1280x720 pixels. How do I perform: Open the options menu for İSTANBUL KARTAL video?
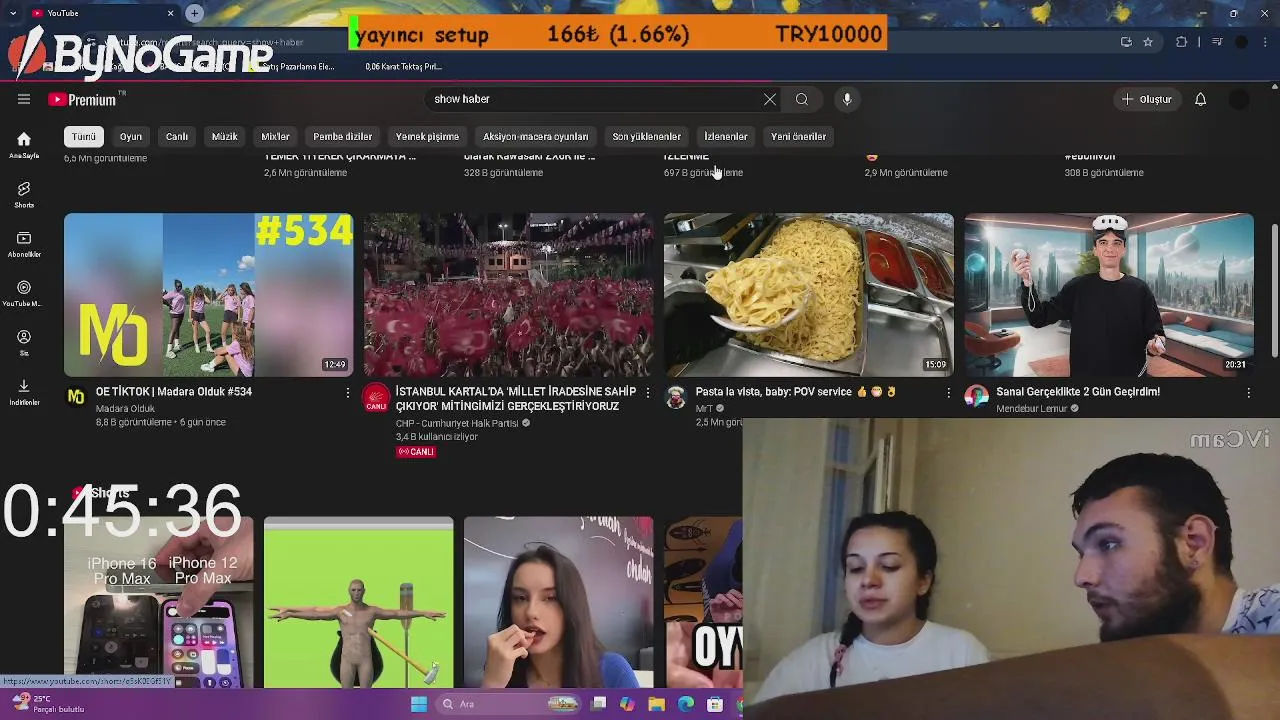[x=648, y=392]
